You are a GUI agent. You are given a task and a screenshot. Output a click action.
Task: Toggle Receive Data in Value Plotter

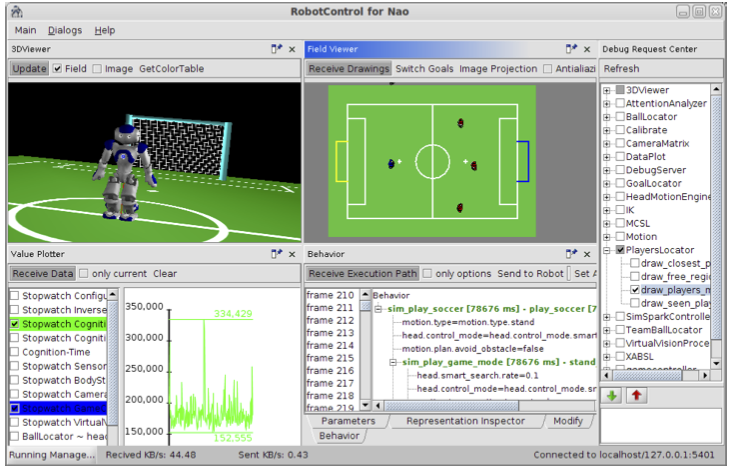click(x=43, y=273)
